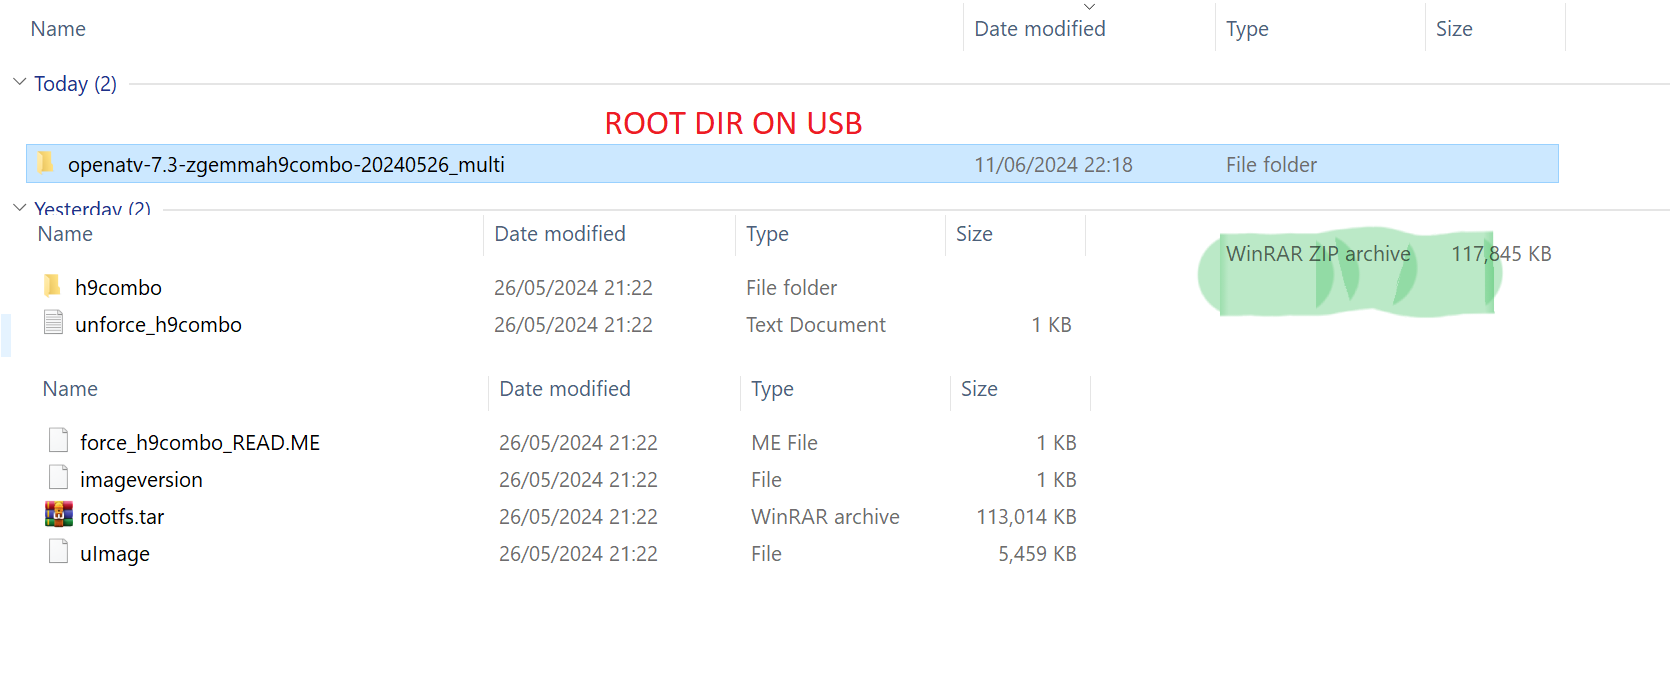1670x686 pixels.
Task: Click the date modified of the h9combo folder
Action: pyautogui.click(x=573, y=288)
